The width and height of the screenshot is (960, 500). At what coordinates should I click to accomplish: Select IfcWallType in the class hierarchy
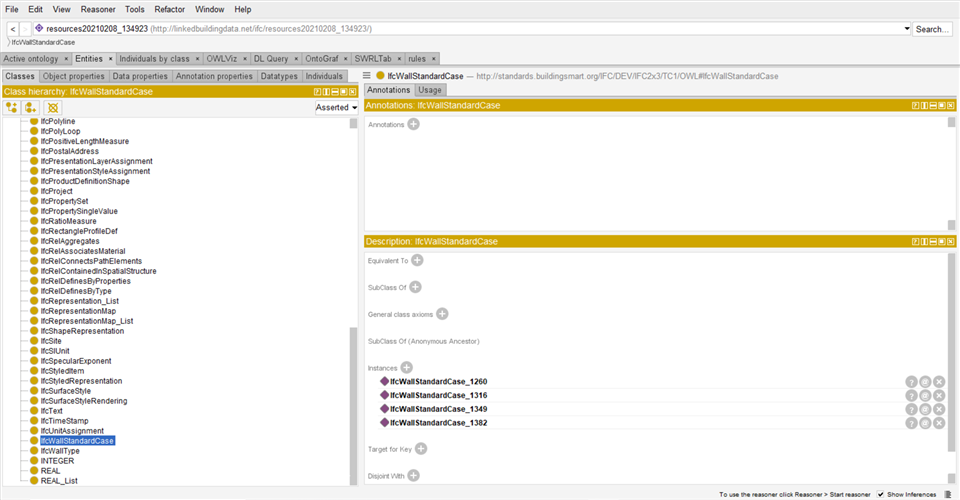pyautogui.click(x=60, y=451)
